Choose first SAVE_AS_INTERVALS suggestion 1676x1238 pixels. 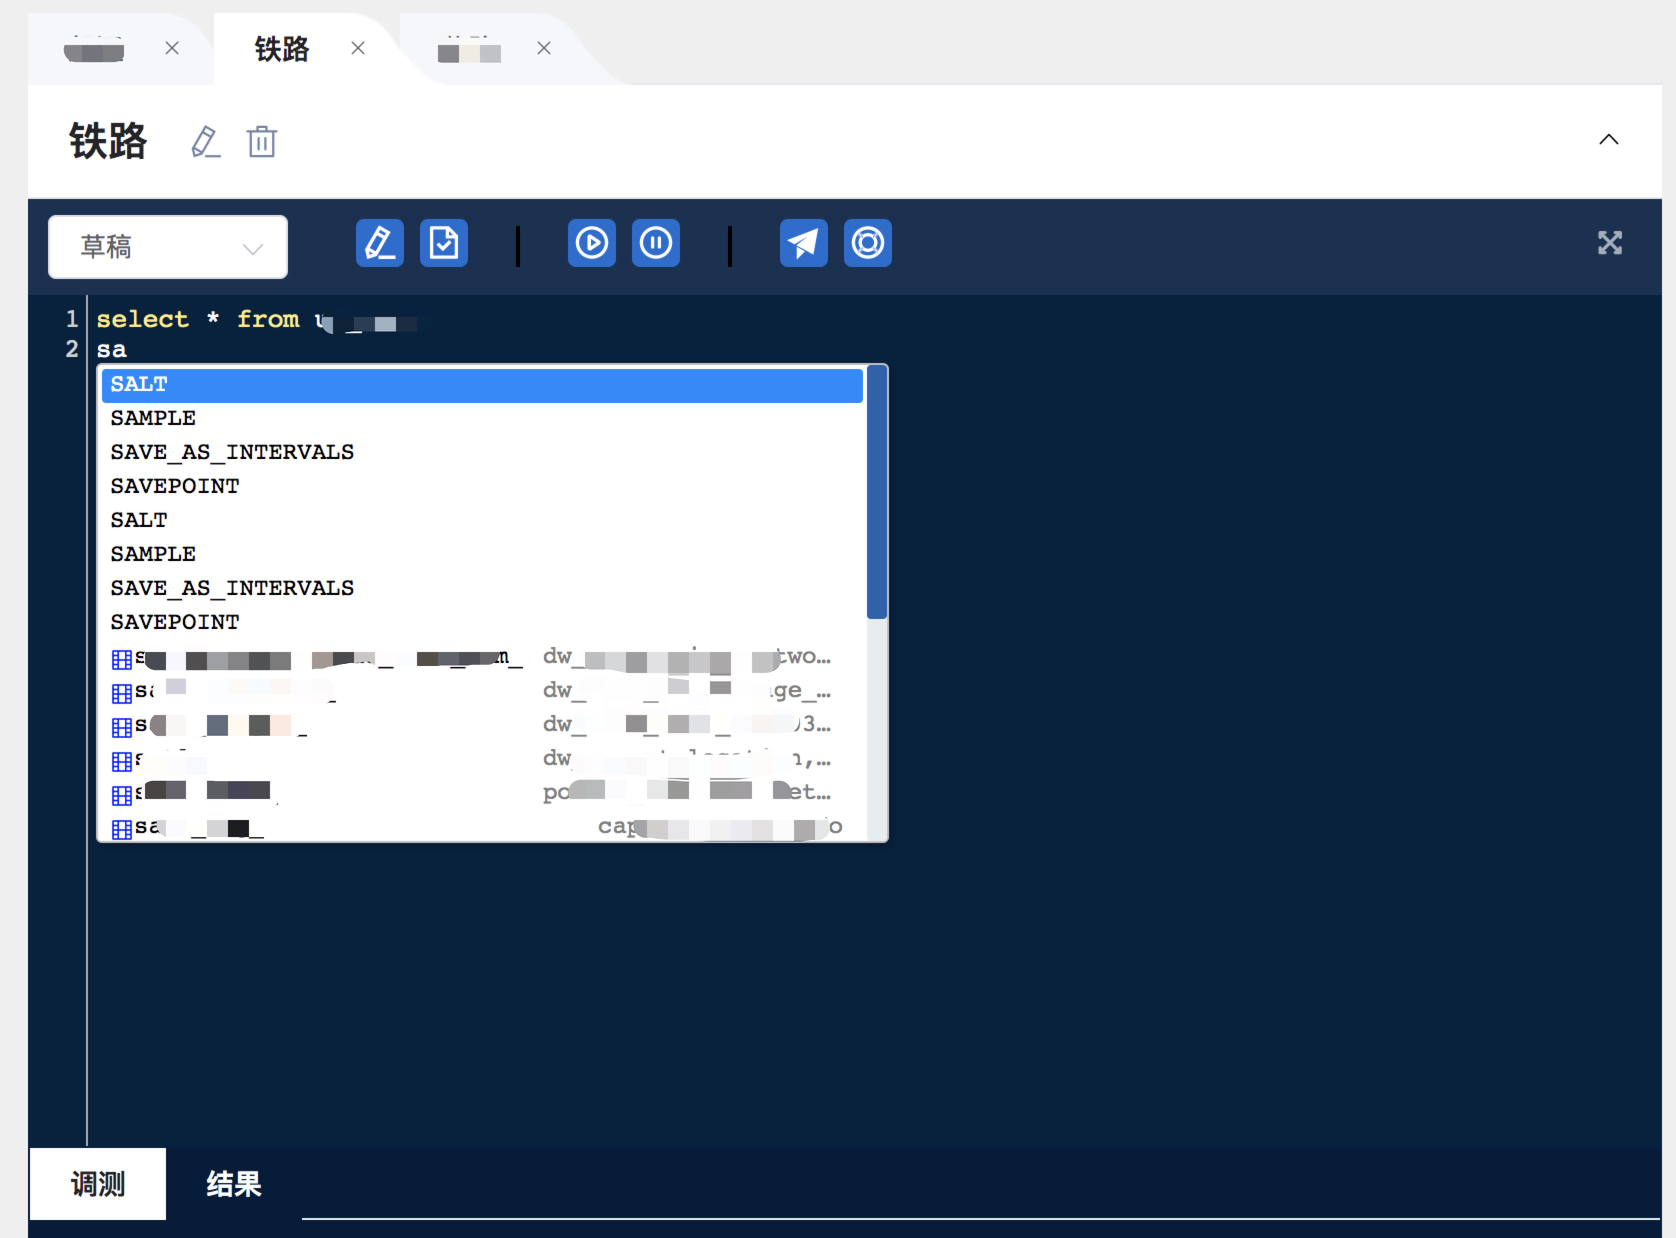pos(482,452)
